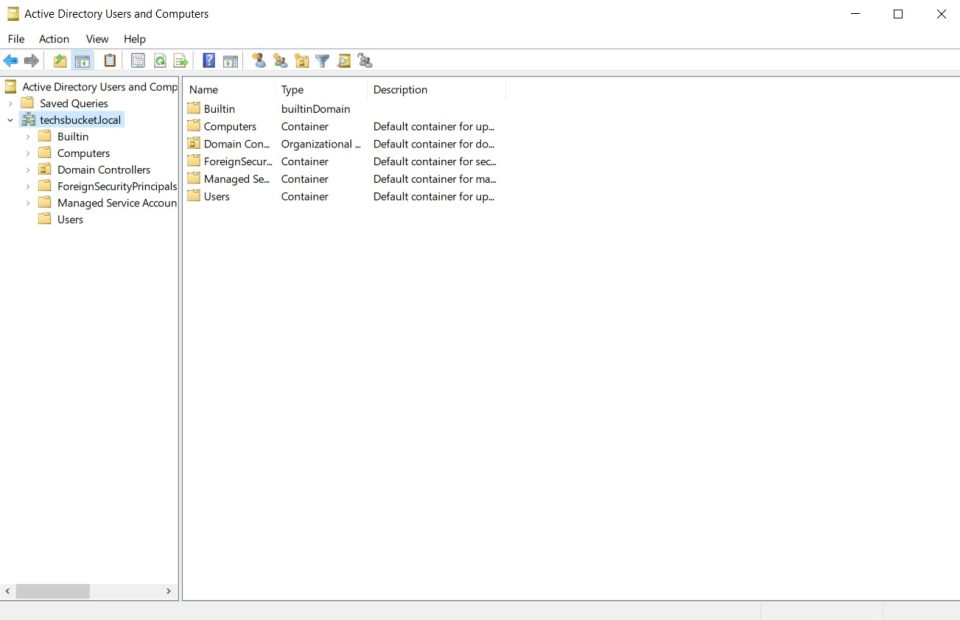Sort list by Type column header

pos(321,89)
